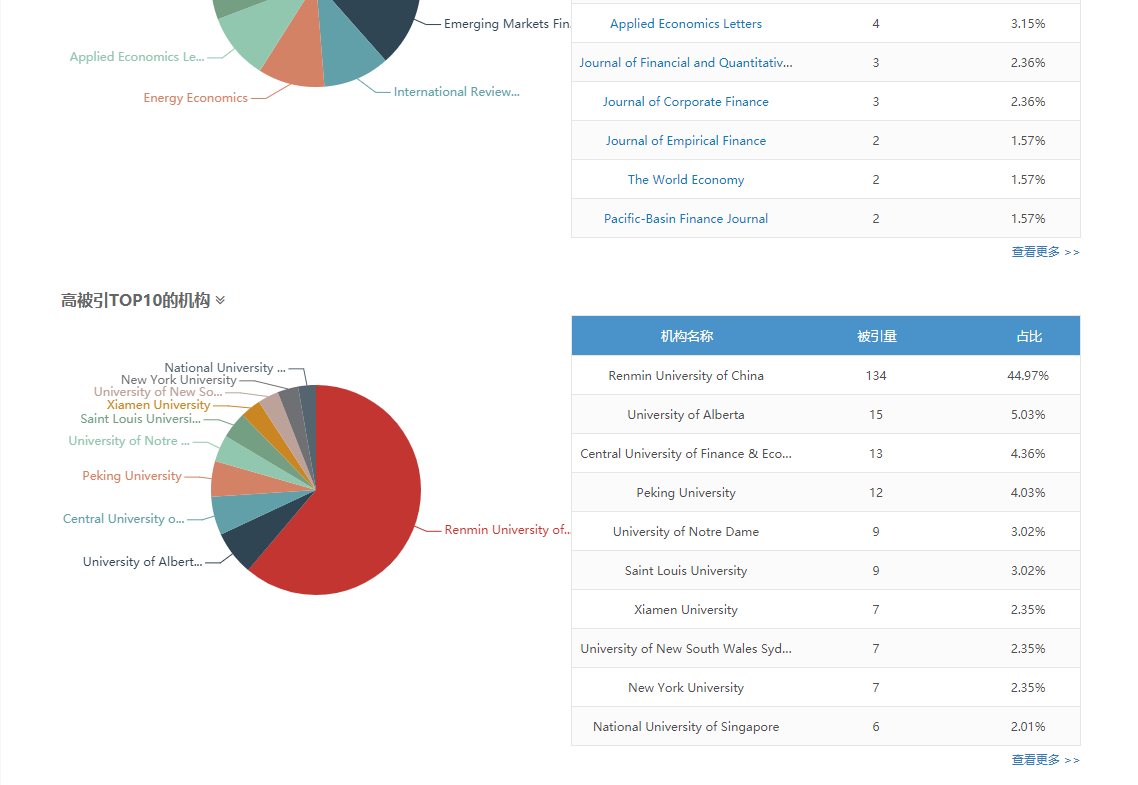This screenshot has width=1138, height=785.
Task: Open Journal of Empirical Finance link
Action: (x=686, y=141)
